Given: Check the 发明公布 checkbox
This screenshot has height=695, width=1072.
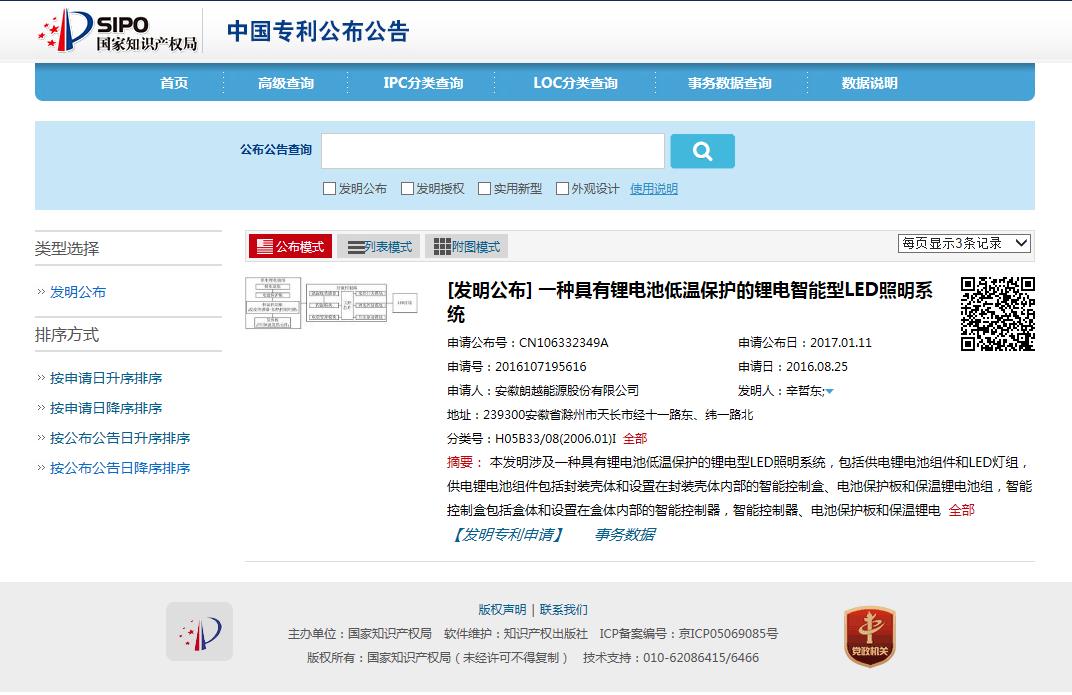Looking at the screenshot, I should [329, 189].
